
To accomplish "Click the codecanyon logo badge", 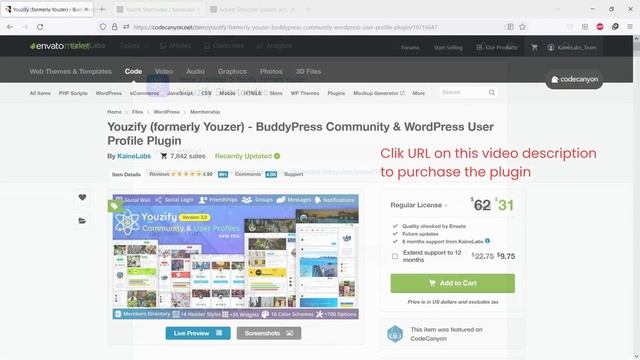I will [x=574, y=79].
